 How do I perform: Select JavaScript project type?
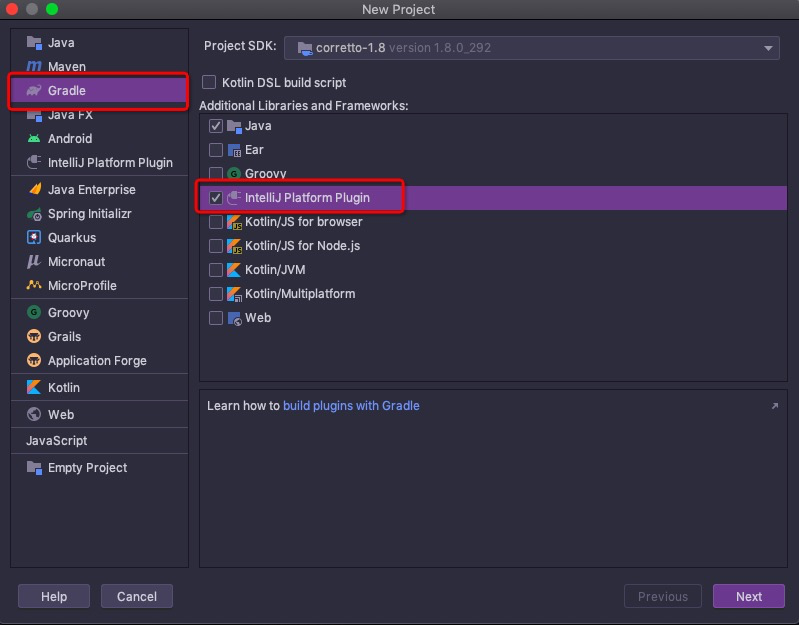click(57, 441)
